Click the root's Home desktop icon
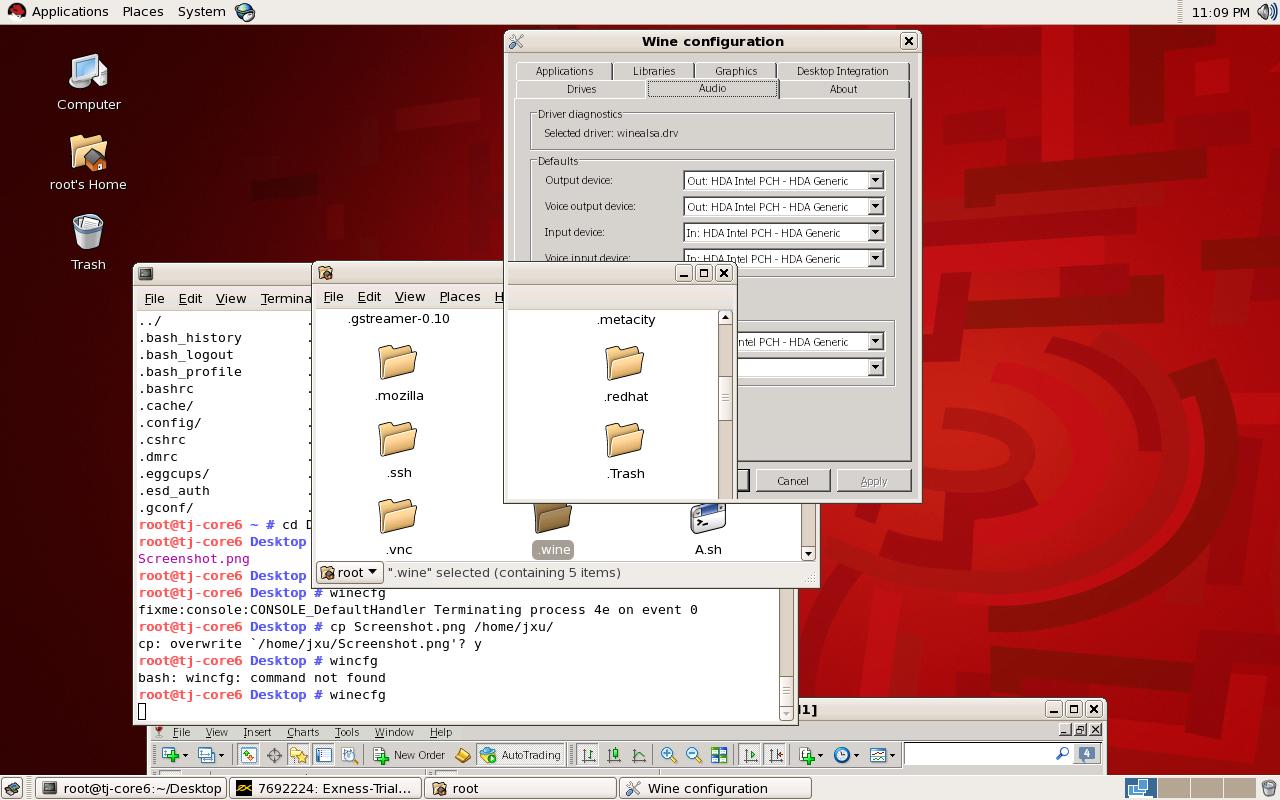The width and height of the screenshot is (1280, 800). [x=88, y=153]
